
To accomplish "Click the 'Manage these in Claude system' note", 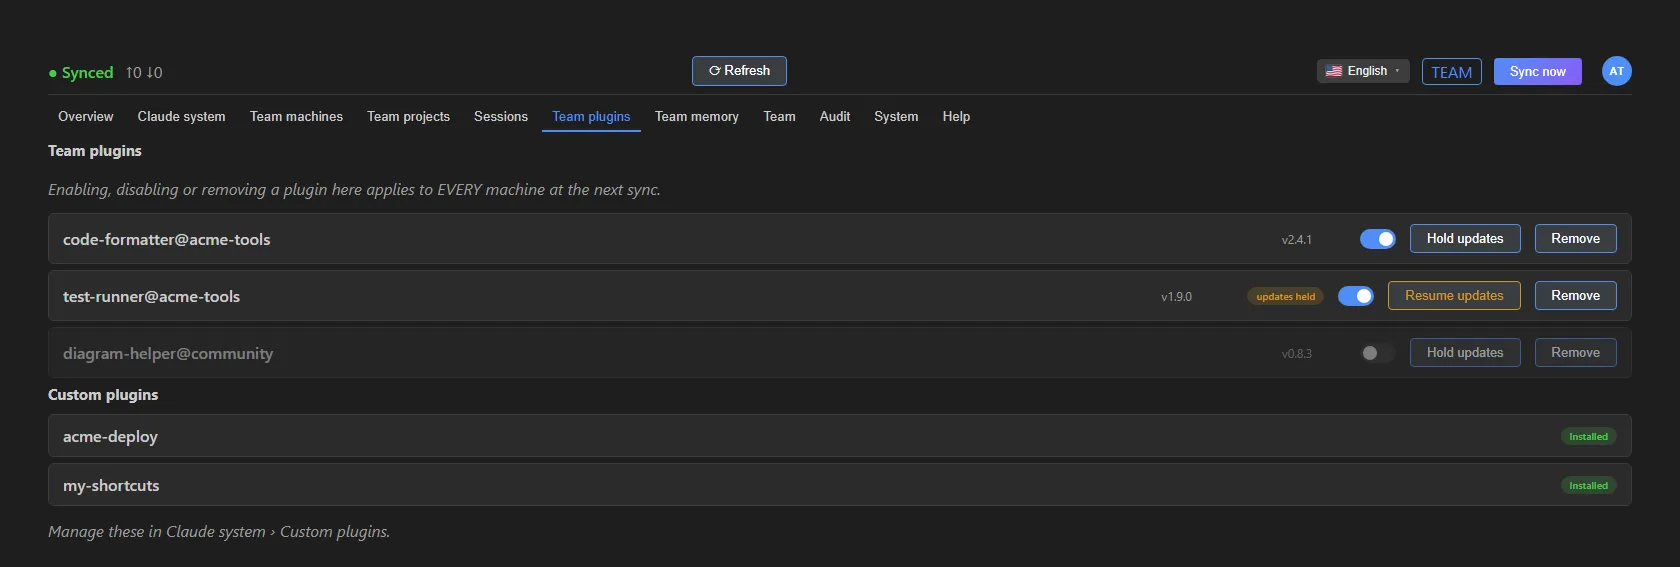I will point(219,532).
